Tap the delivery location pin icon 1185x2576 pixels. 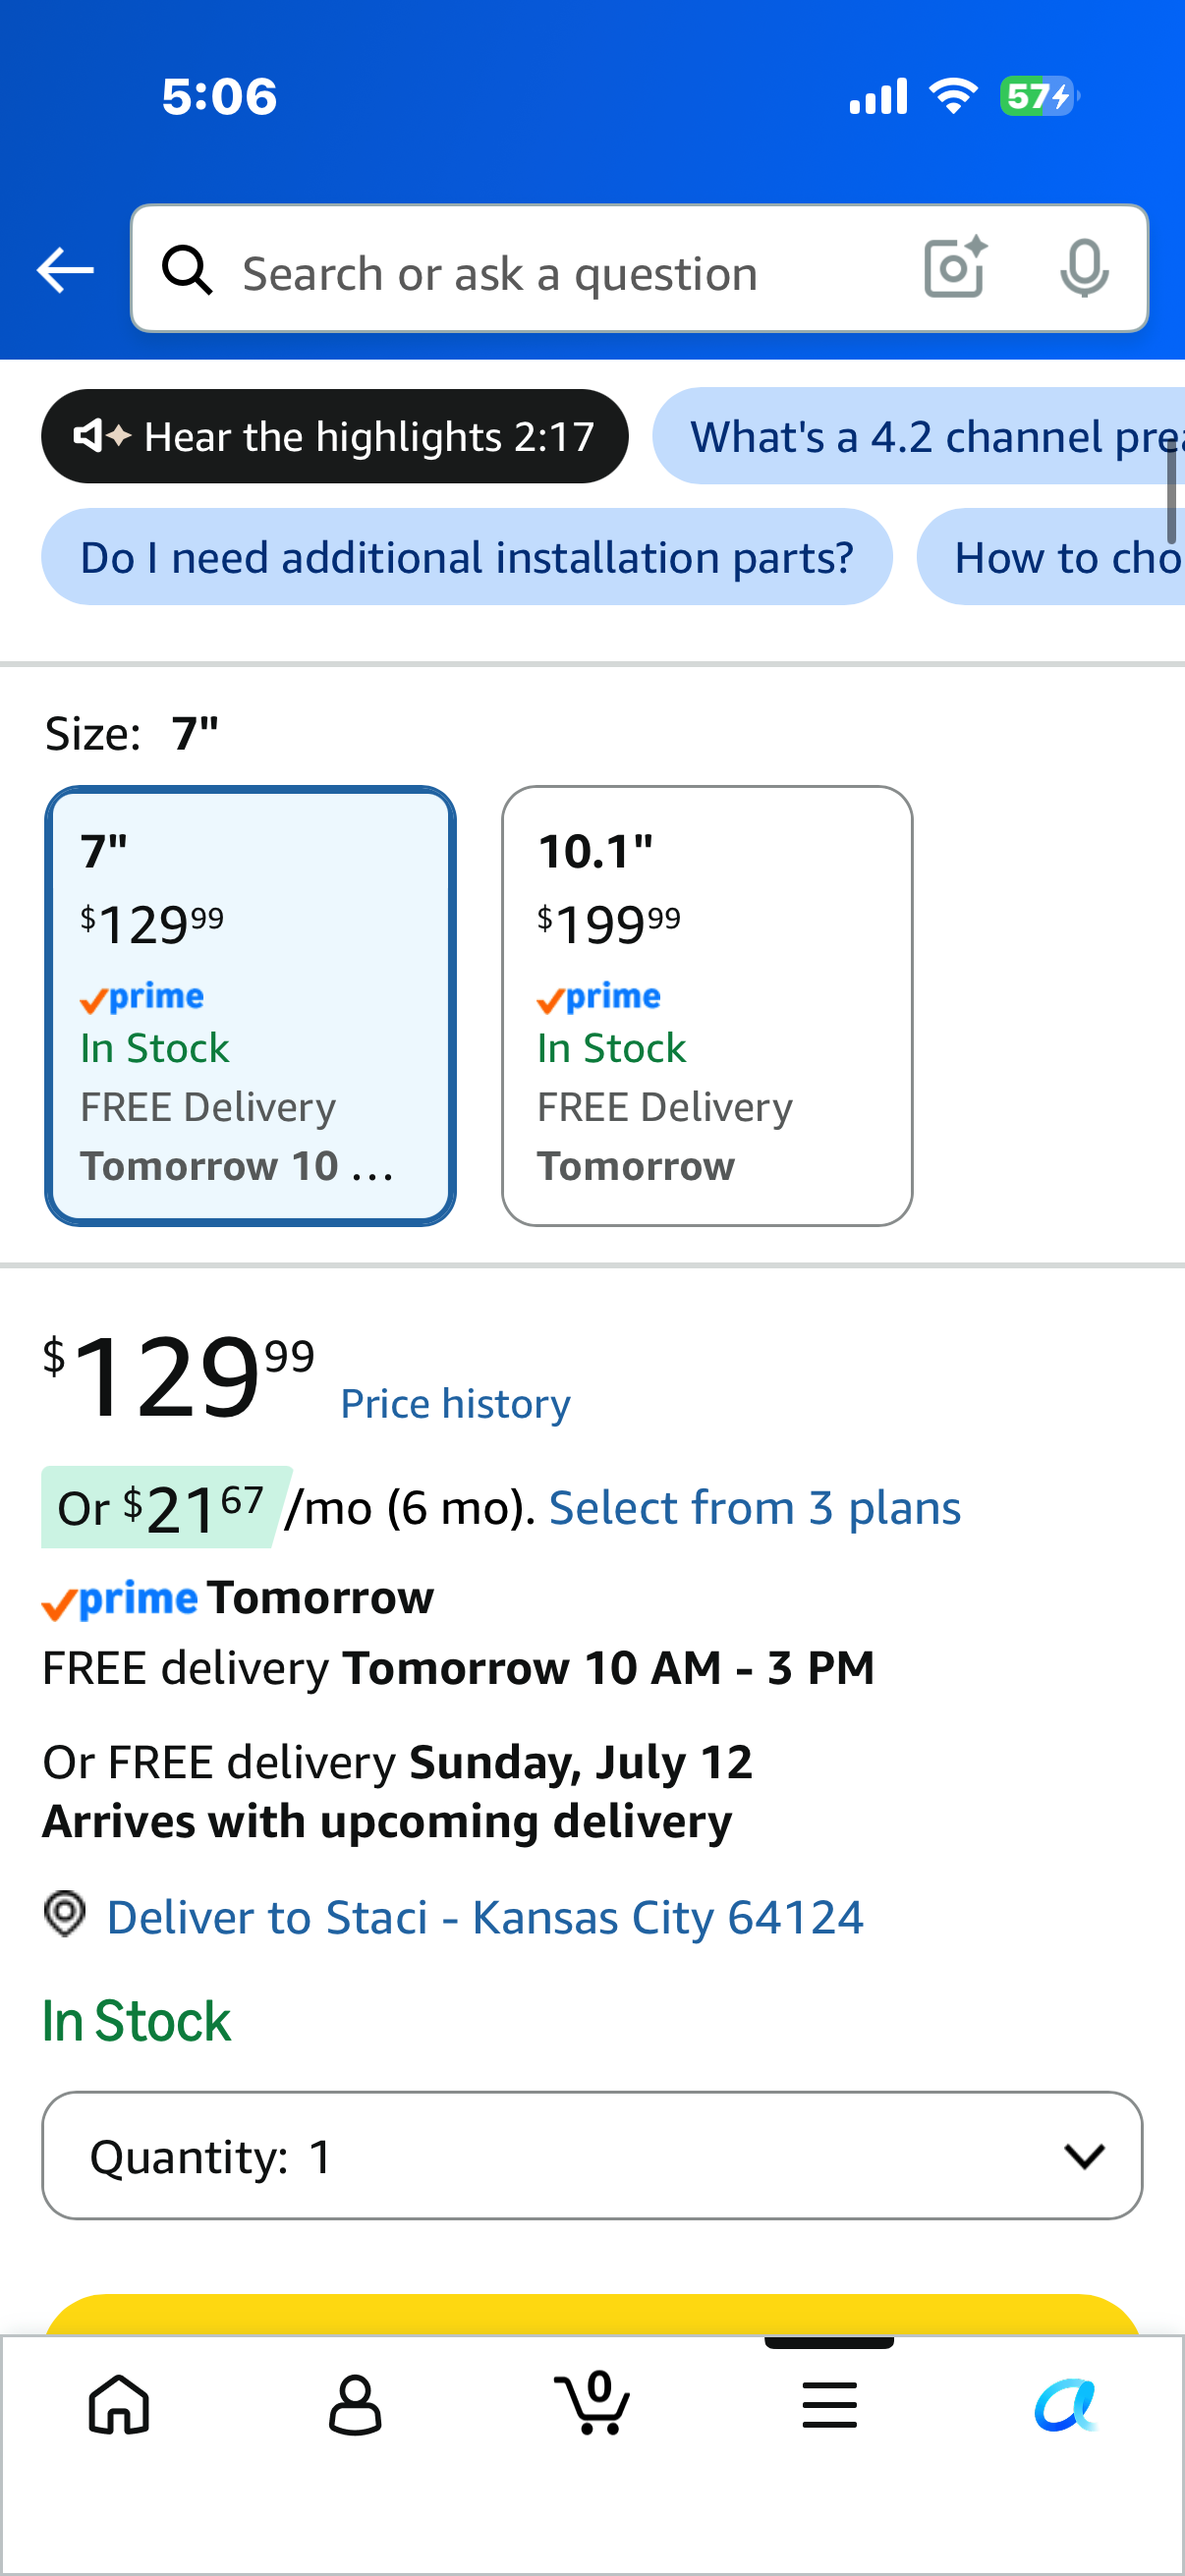click(x=65, y=1914)
